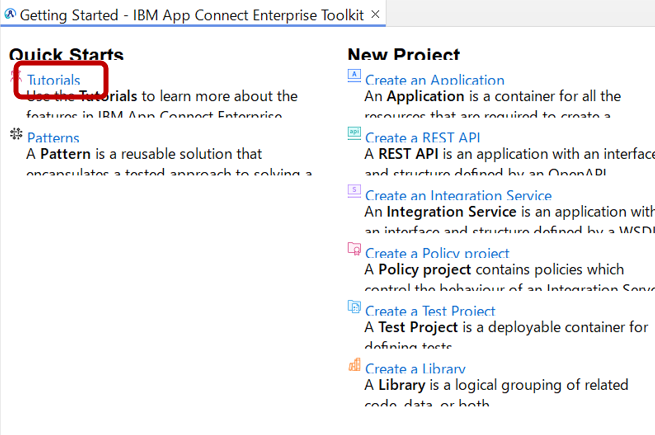Open the Patterns link
Viewport: 655px width, 435px height.
pyautogui.click(x=53, y=137)
